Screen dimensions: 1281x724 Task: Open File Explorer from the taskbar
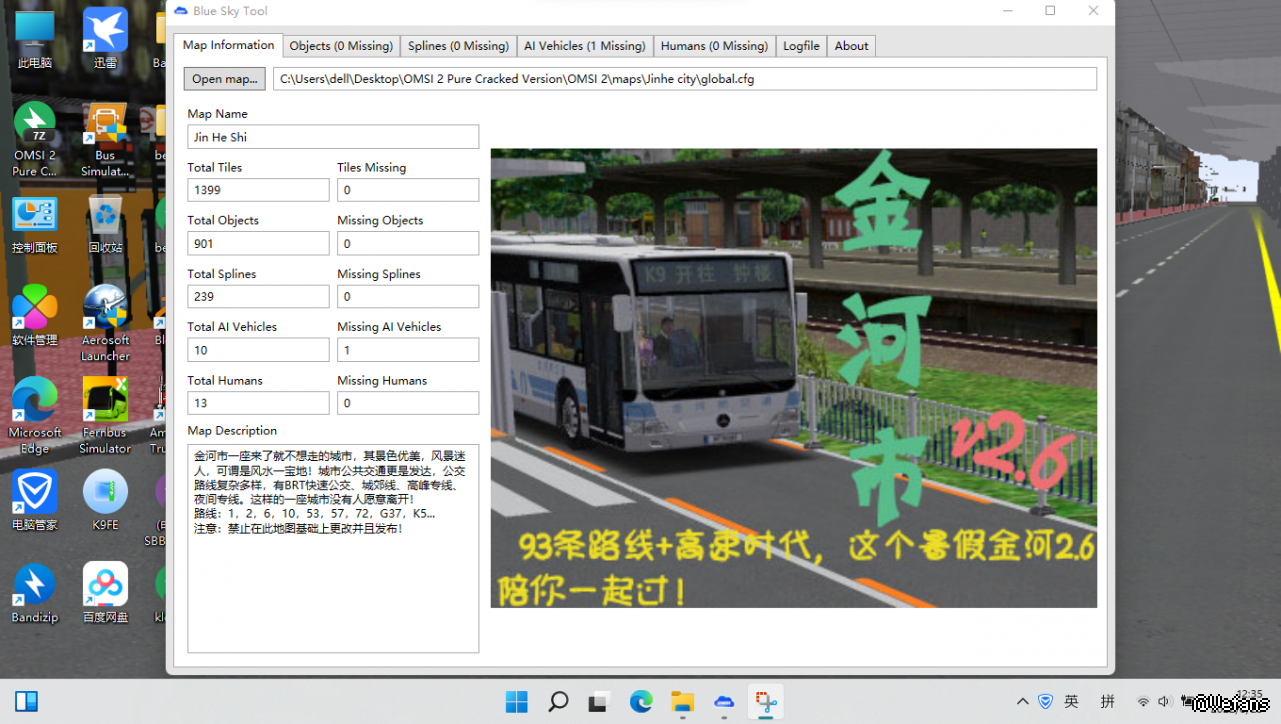(x=682, y=702)
